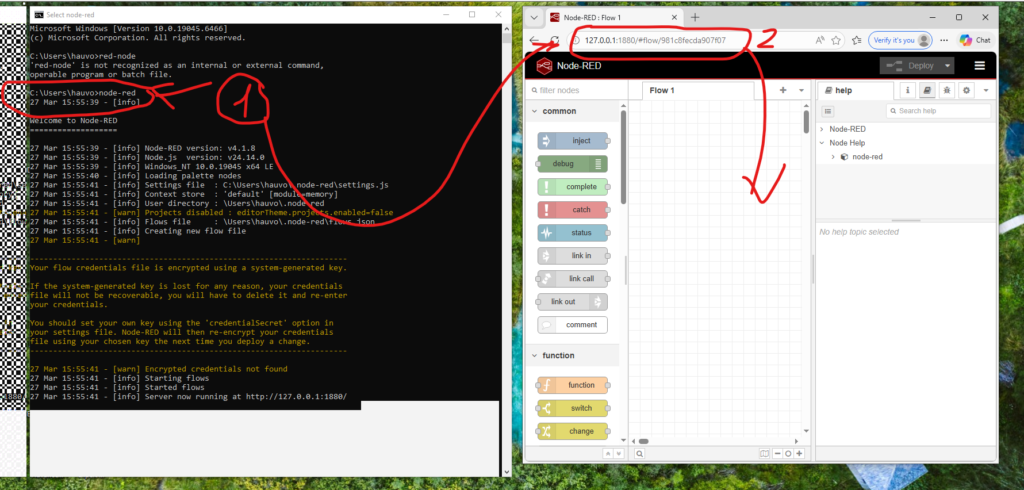Open the debug messages sidebar tab
Viewport: 1024px width, 490px height.
[x=946, y=90]
